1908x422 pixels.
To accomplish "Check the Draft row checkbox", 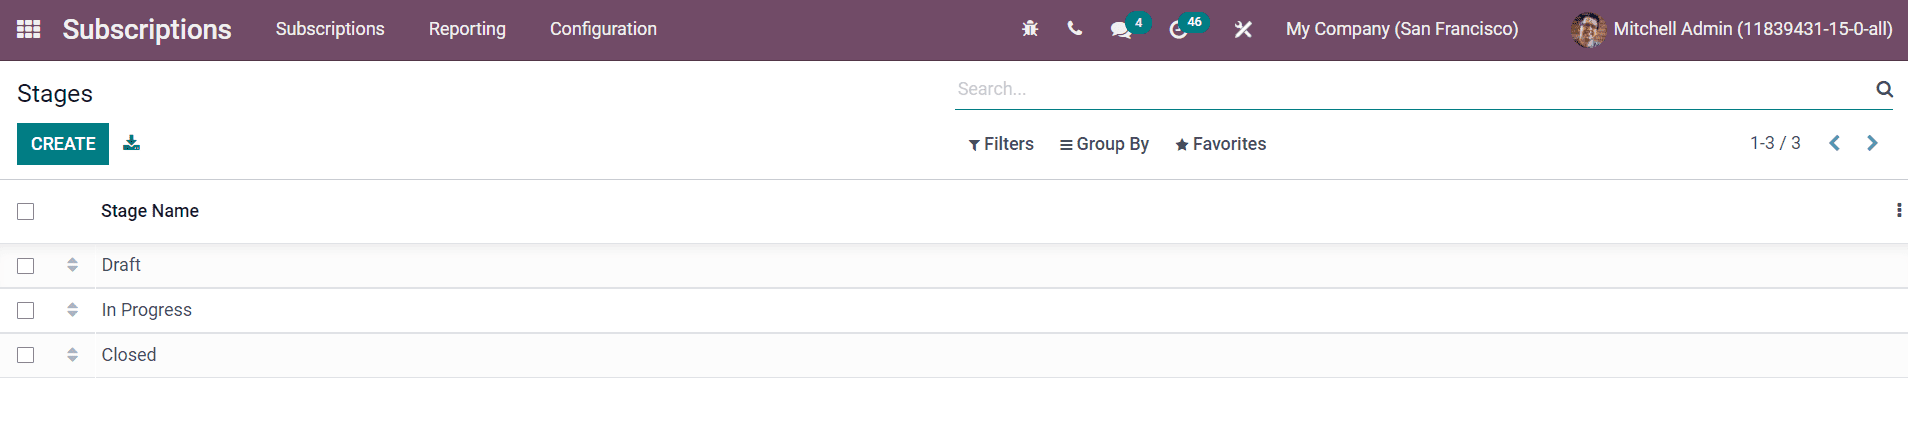I will (x=26, y=266).
